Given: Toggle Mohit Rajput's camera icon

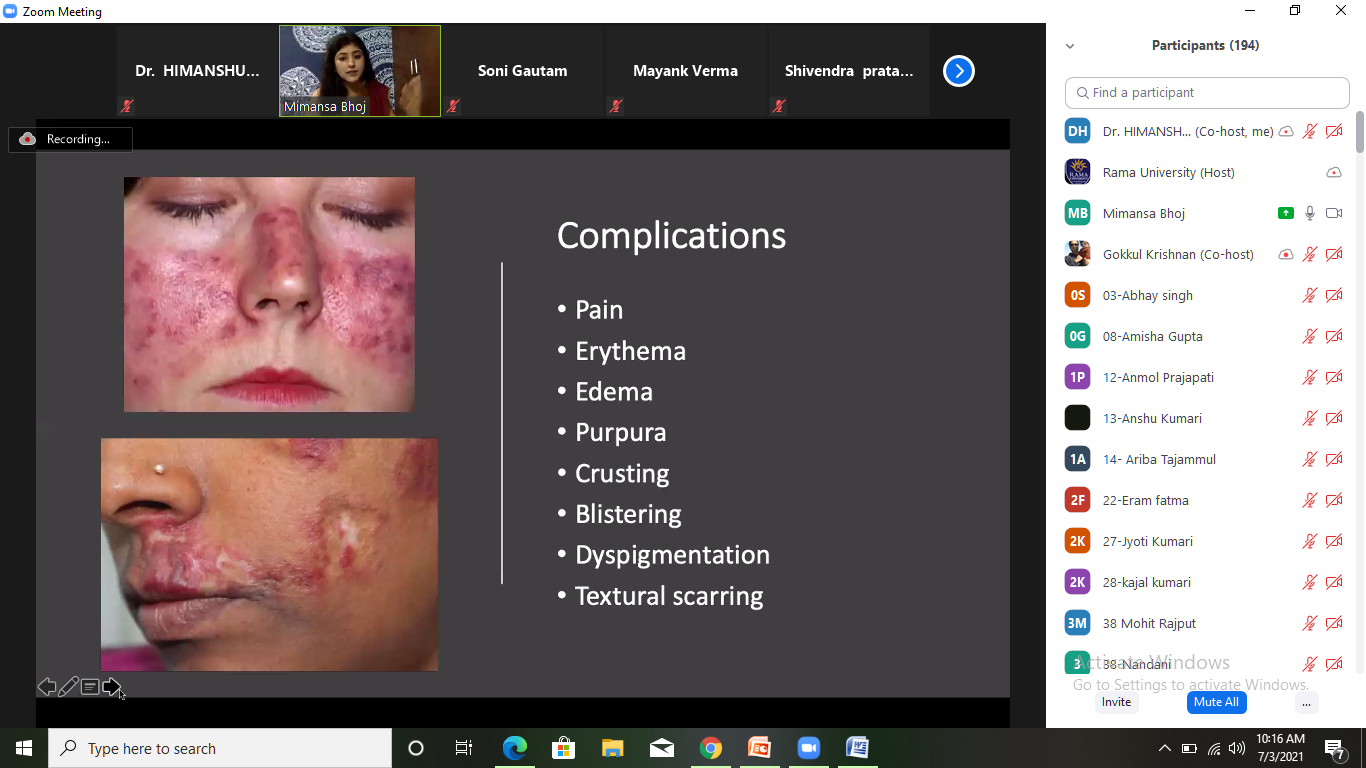Looking at the screenshot, I should [x=1334, y=623].
